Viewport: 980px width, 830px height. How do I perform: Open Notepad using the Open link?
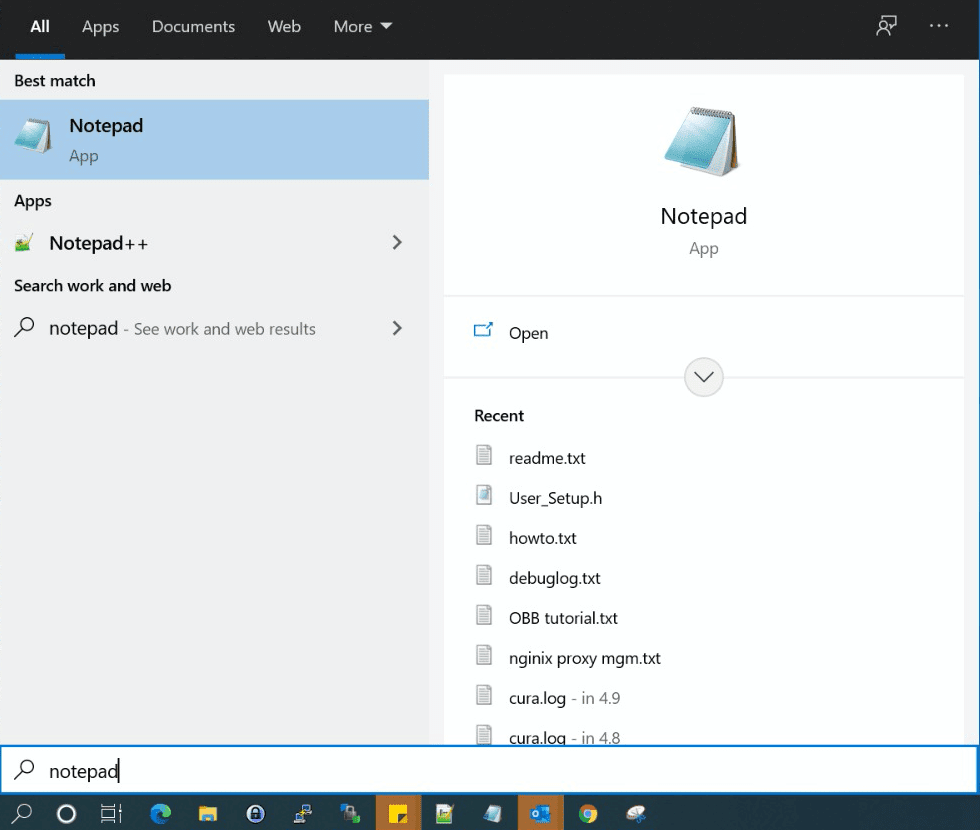pos(529,333)
